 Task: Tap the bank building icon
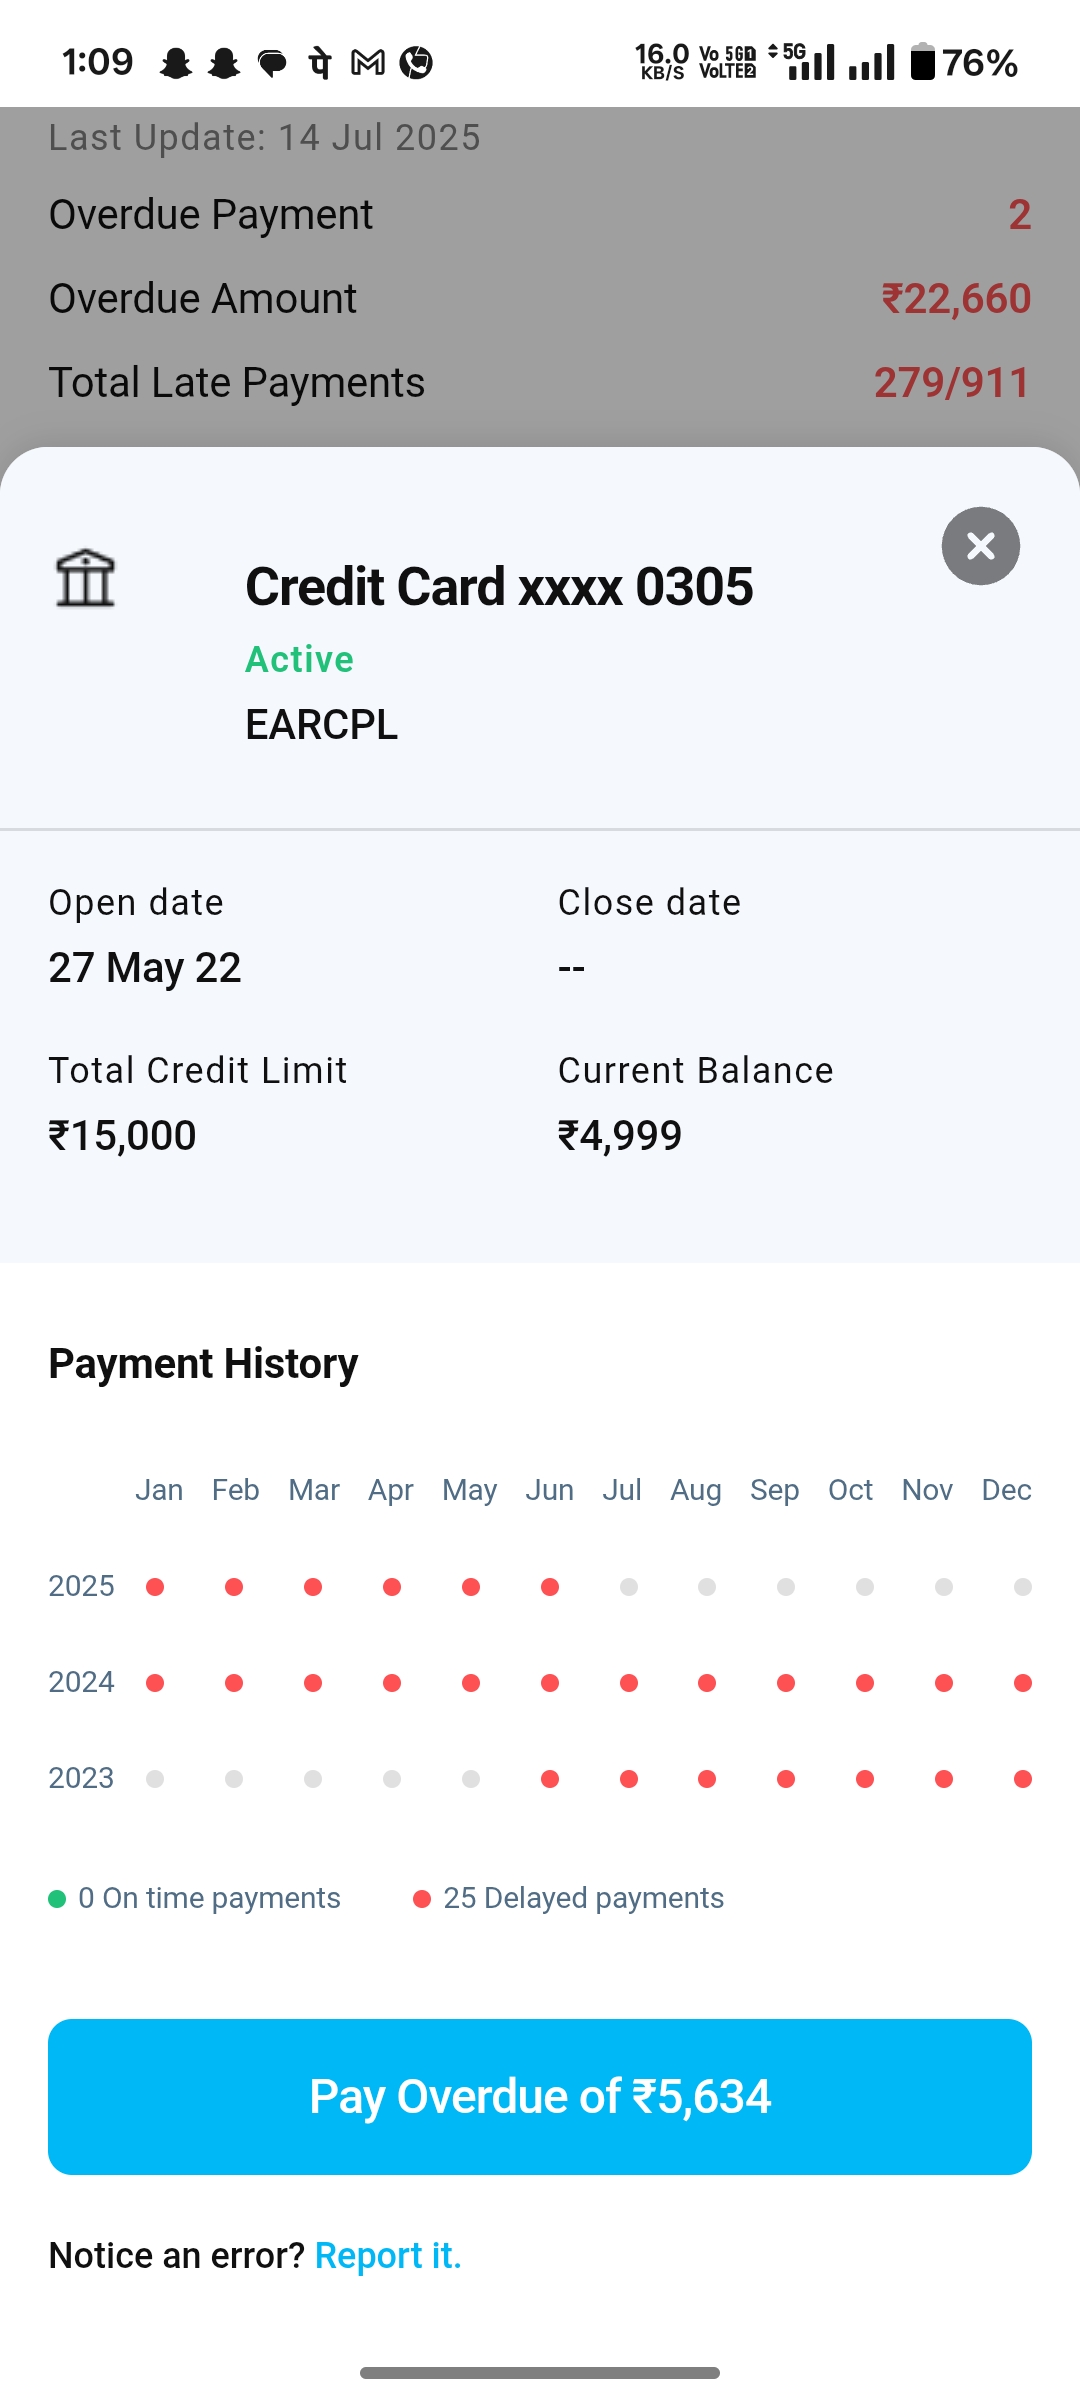pyautogui.click(x=85, y=578)
